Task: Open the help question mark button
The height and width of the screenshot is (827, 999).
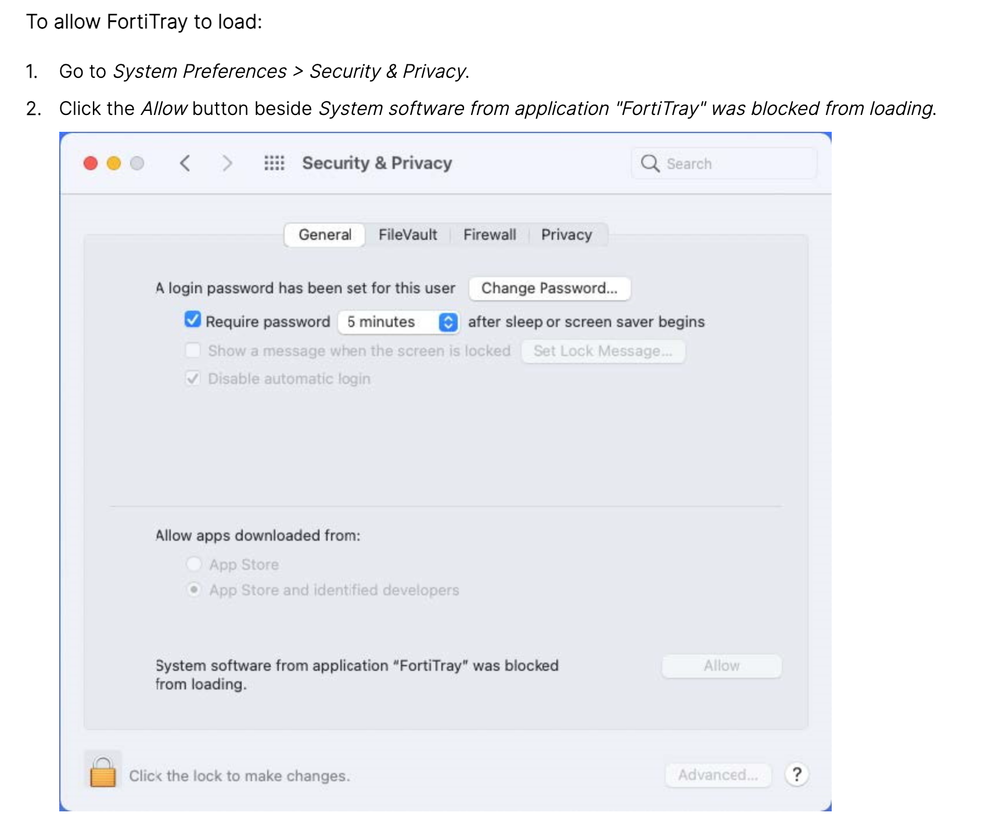Action: click(x=796, y=774)
